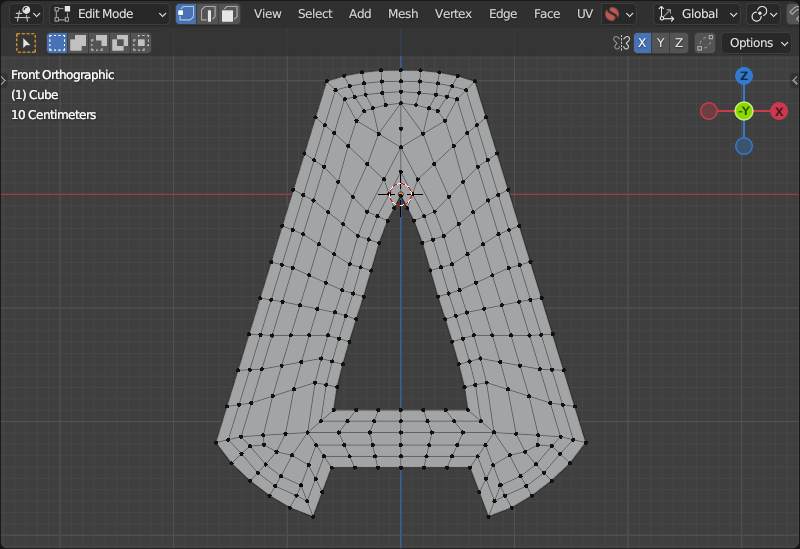Open the Global transform orientation dropdown
This screenshot has width=800, height=549.
(697, 14)
